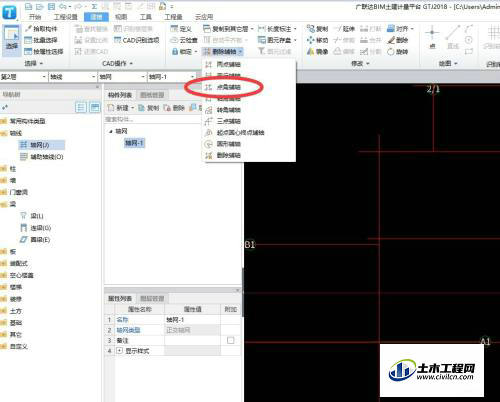Viewport: 500px width, 402px height.
Task: Collapse the 轴网 node in component list
Action: pyautogui.click(x=111, y=131)
